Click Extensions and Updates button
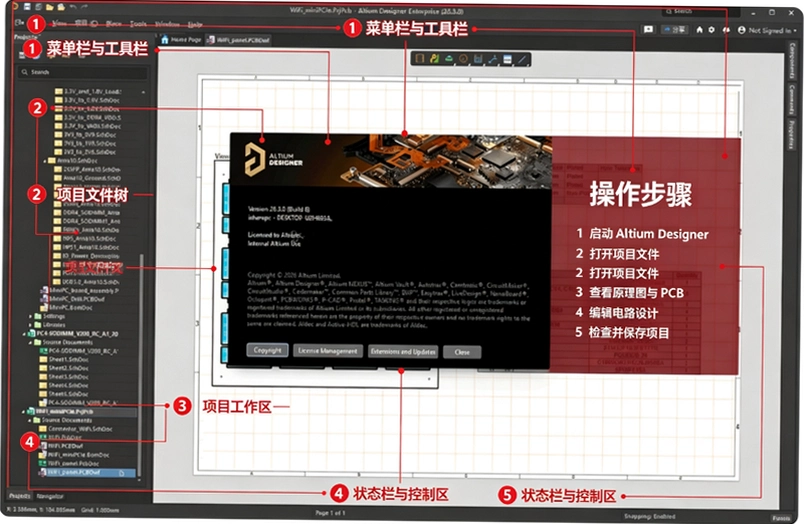The width and height of the screenshot is (804, 524). point(403,352)
